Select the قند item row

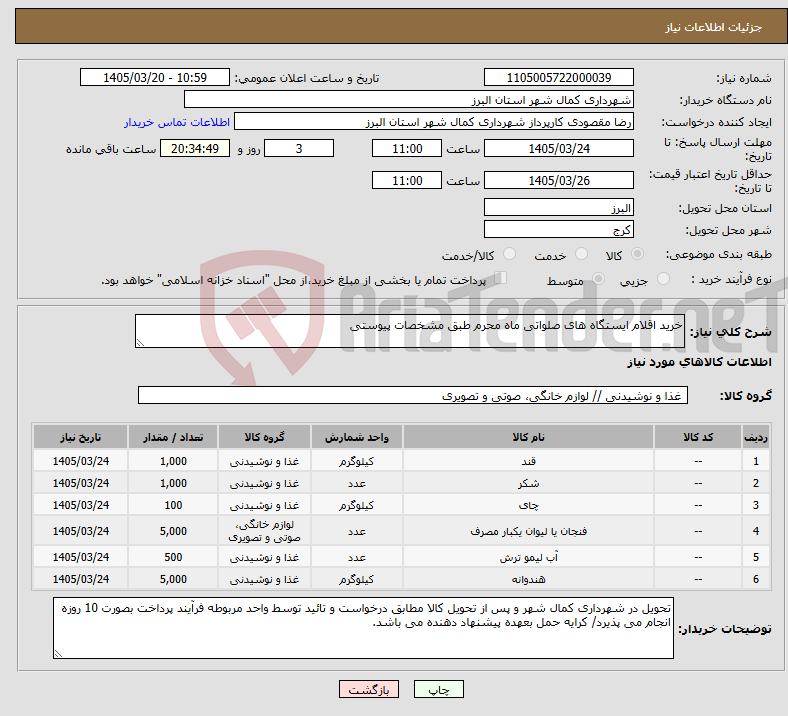coord(401,461)
